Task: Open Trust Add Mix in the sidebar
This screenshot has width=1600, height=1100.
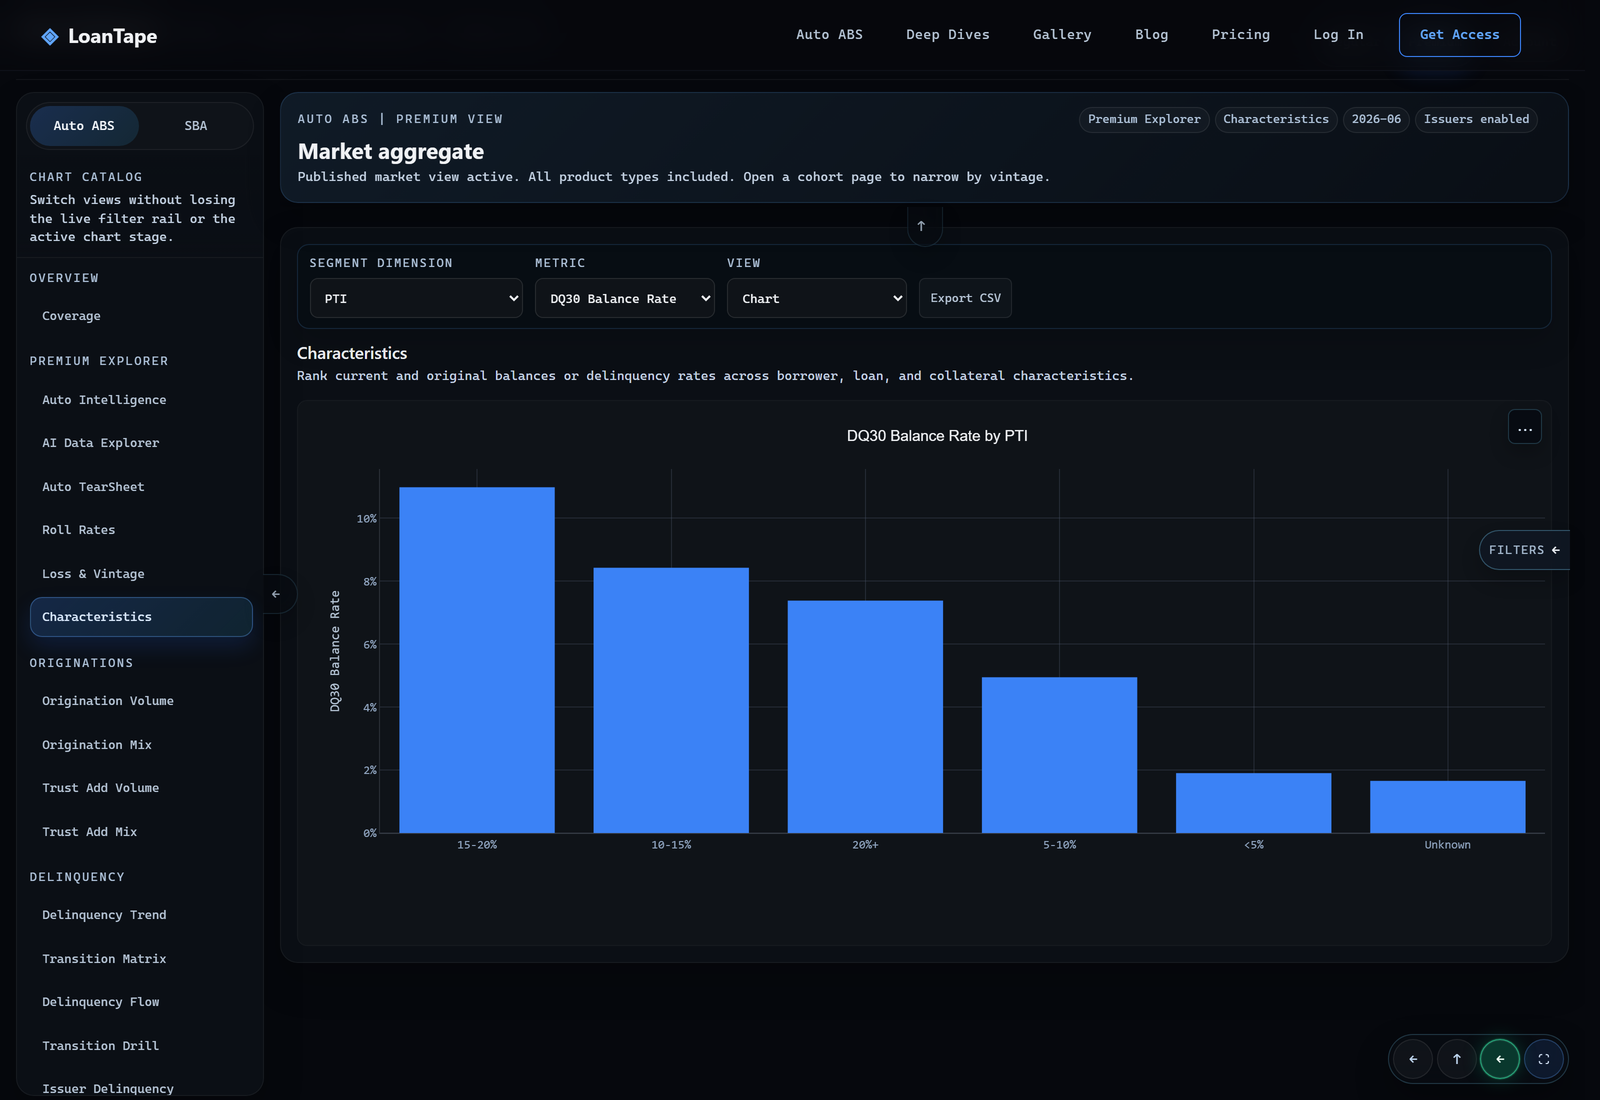Action: [141, 832]
